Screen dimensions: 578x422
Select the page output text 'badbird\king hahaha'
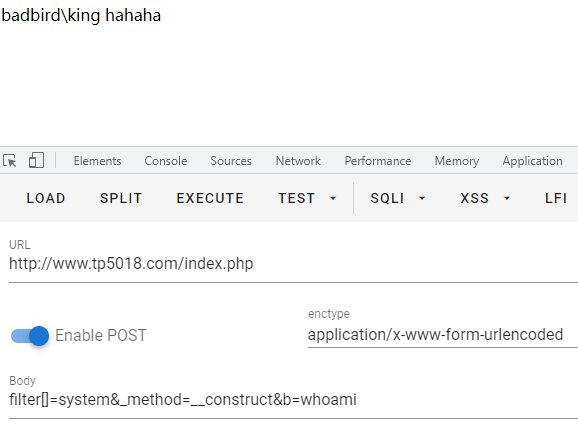81,15
